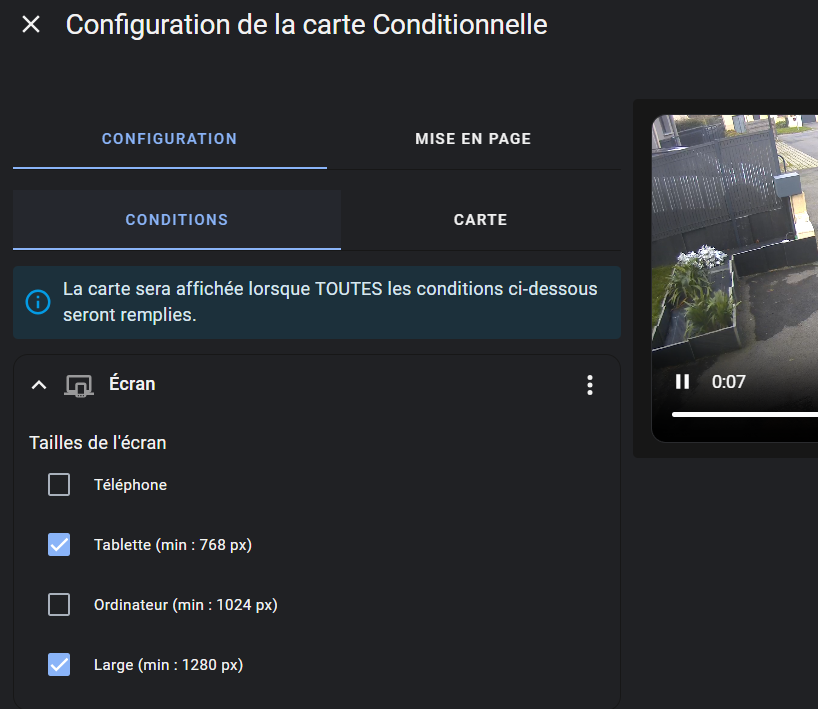The height and width of the screenshot is (709, 818).
Task: Select the Conditions sub-tab
Action: click(177, 220)
